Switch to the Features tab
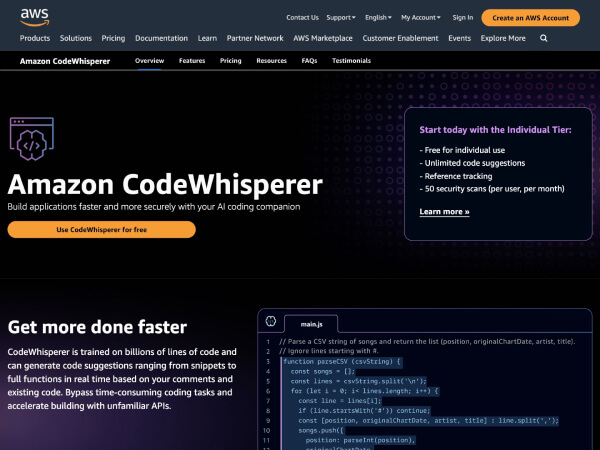Image resolution: width=600 pixels, height=450 pixels. (x=192, y=61)
